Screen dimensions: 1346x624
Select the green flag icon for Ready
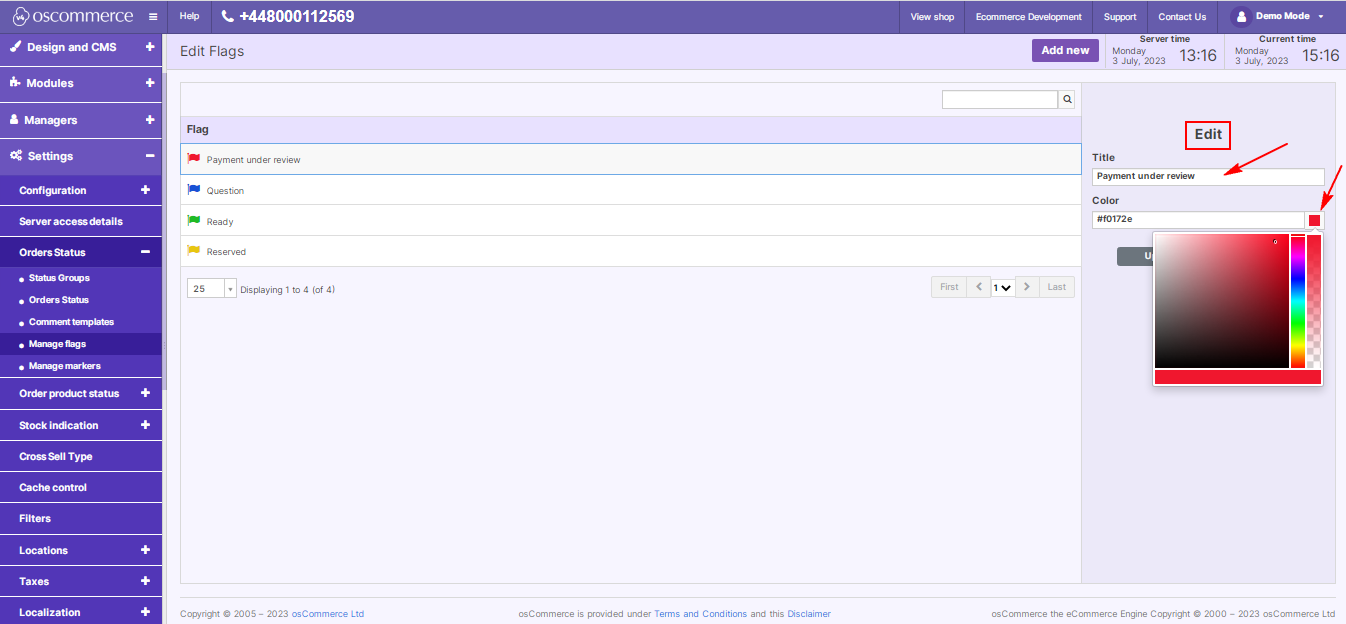(192, 220)
